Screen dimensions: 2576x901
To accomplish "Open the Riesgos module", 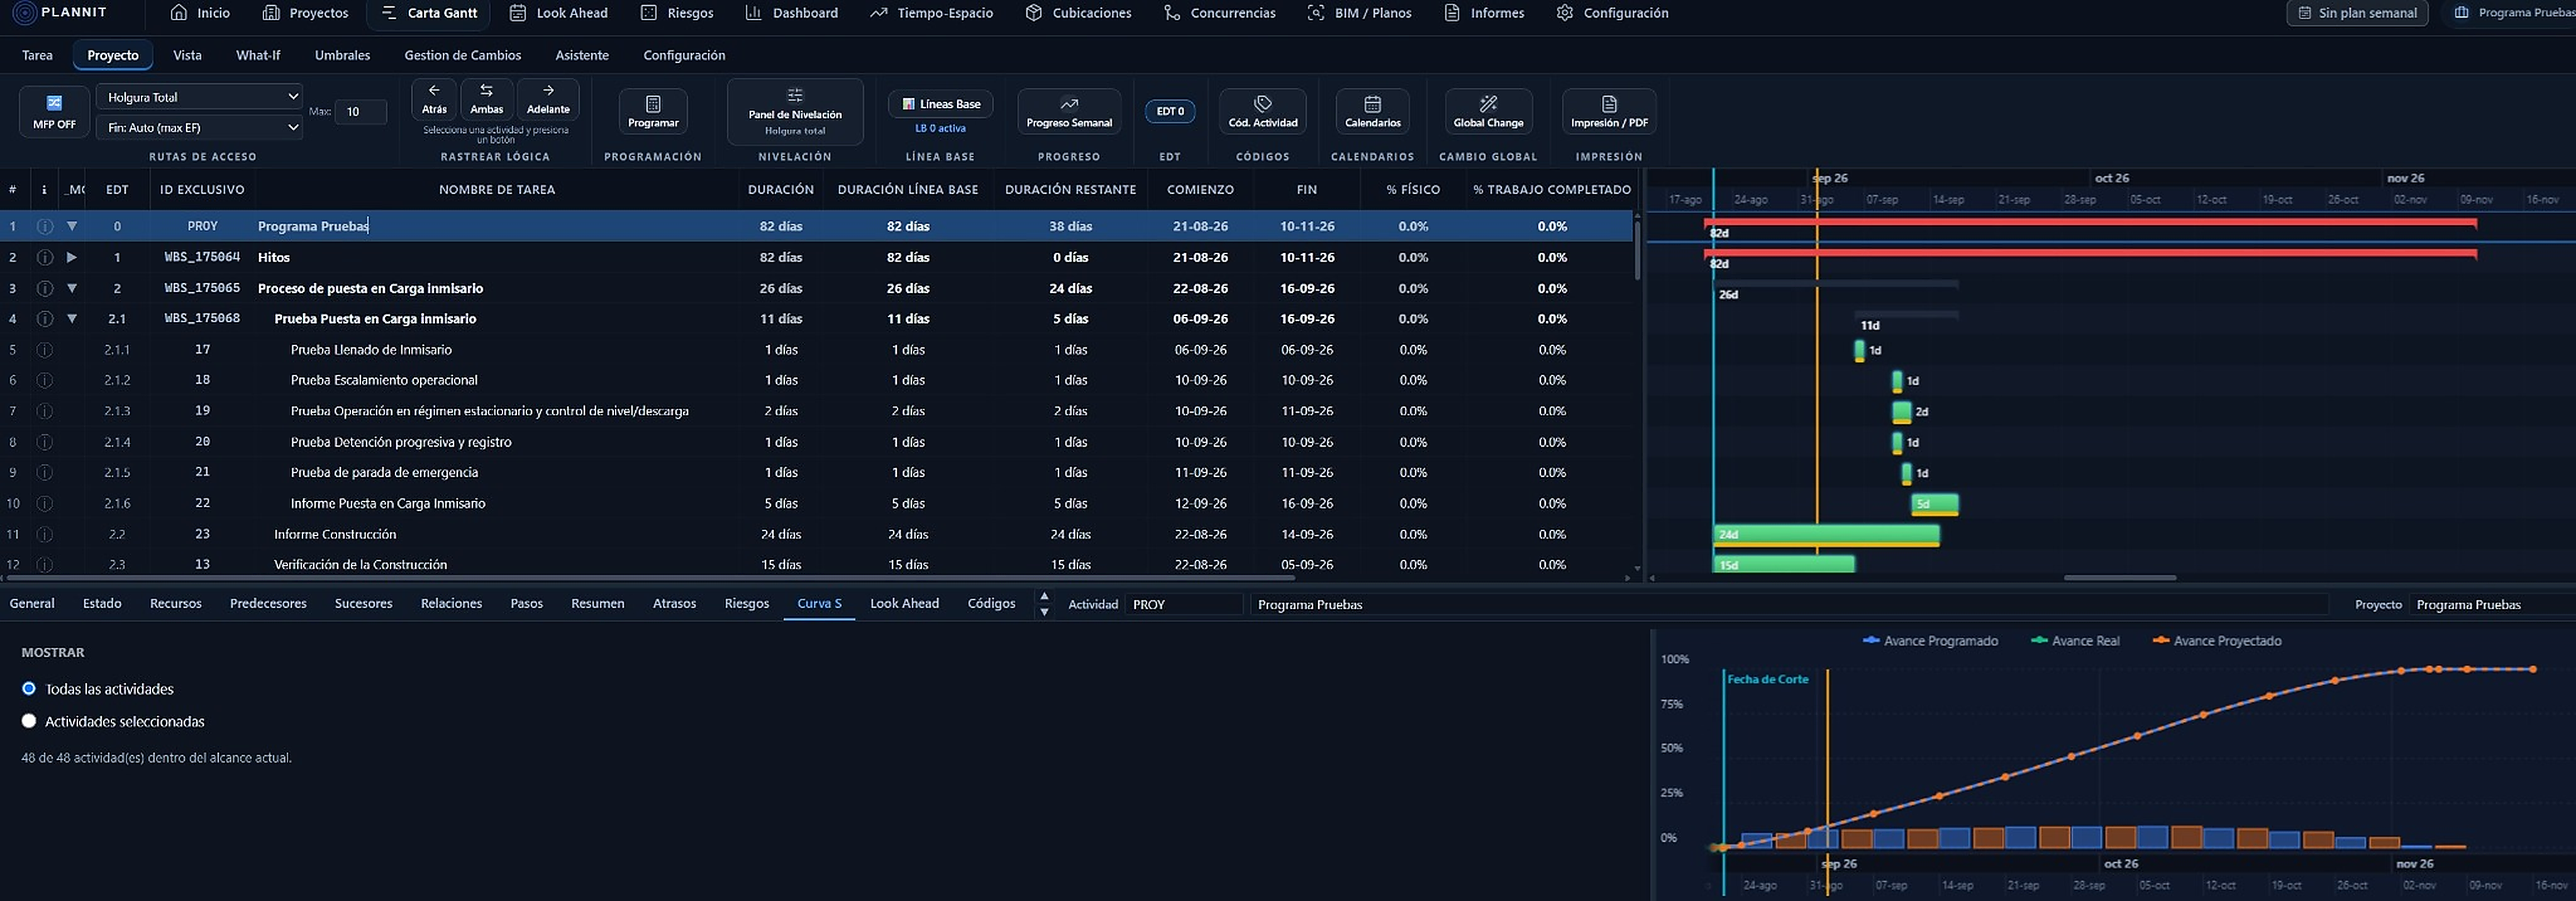I will pyautogui.click(x=677, y=13).
